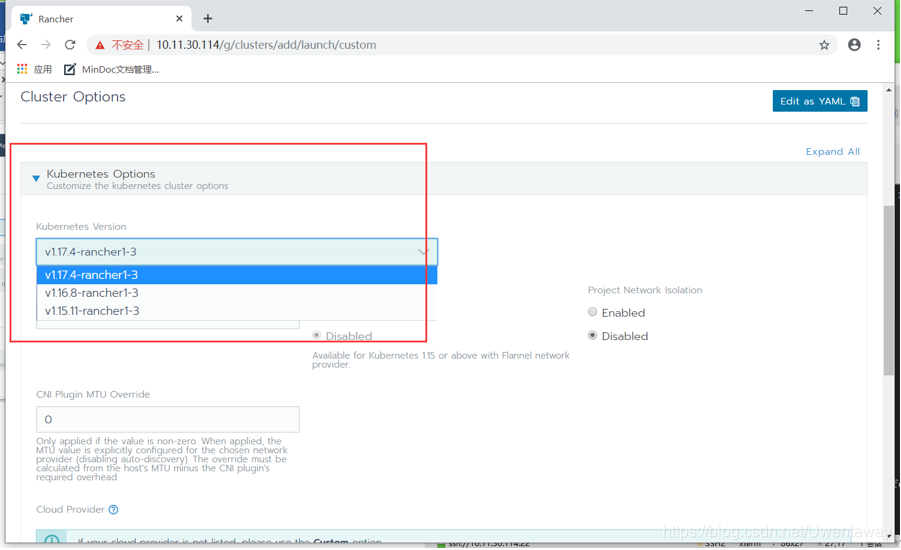
Task: Maximize the Chrome window
Action: [843, 11]
